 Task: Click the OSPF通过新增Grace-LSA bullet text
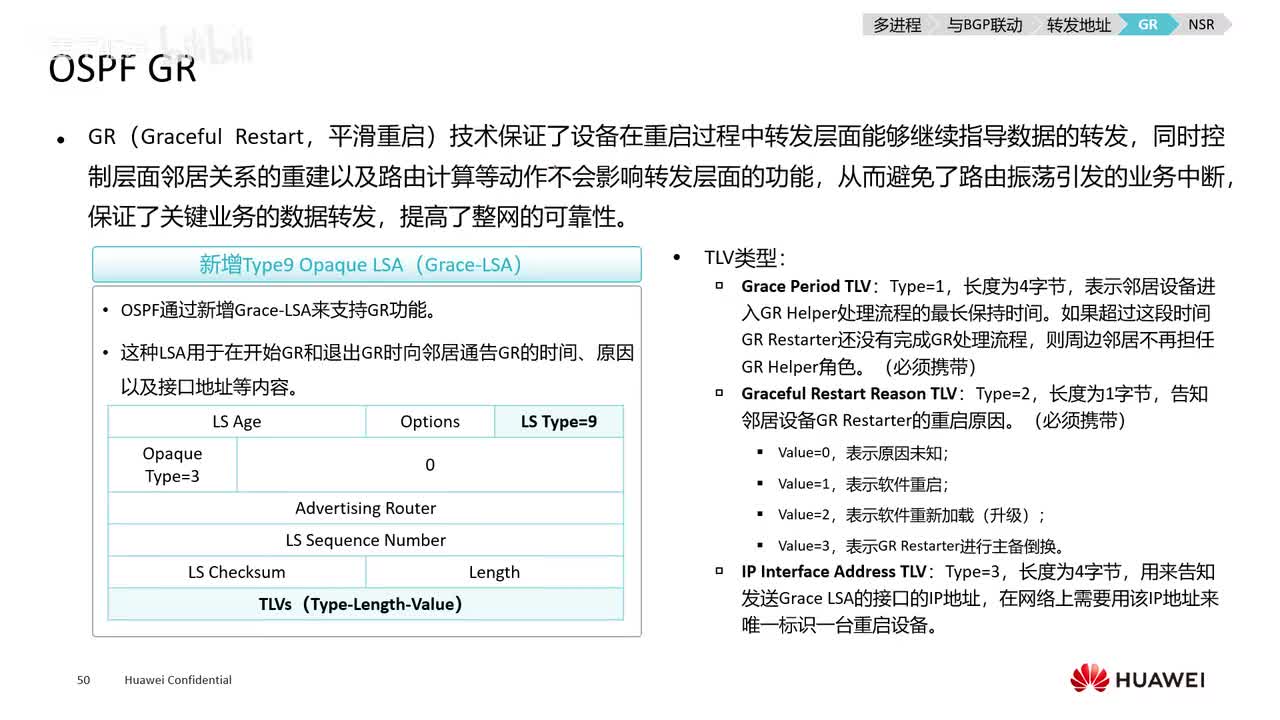pos(279,311)
